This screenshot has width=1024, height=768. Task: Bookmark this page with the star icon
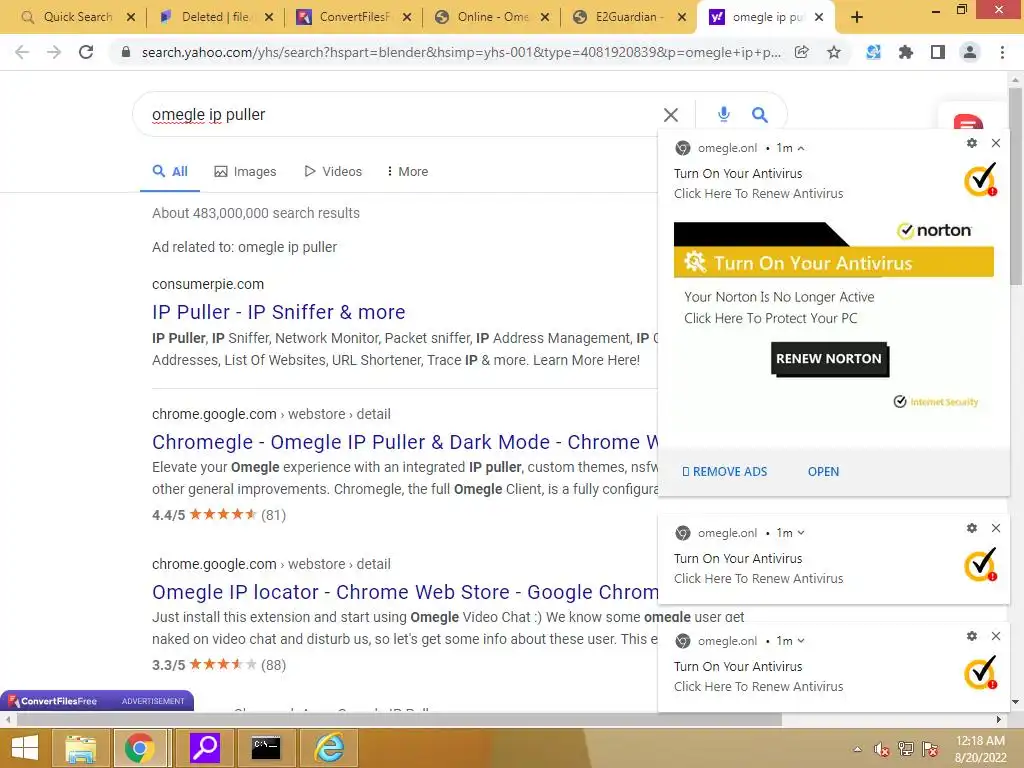coord(834,52)
